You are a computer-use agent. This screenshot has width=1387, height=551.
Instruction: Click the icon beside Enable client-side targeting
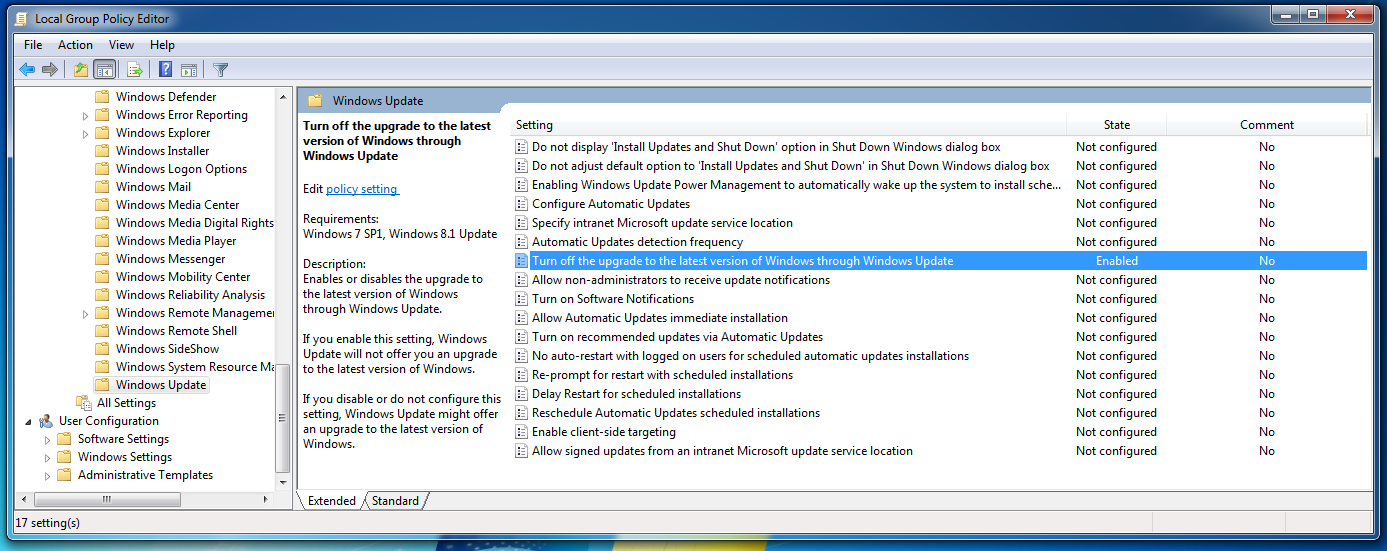(x=521, y=432)
